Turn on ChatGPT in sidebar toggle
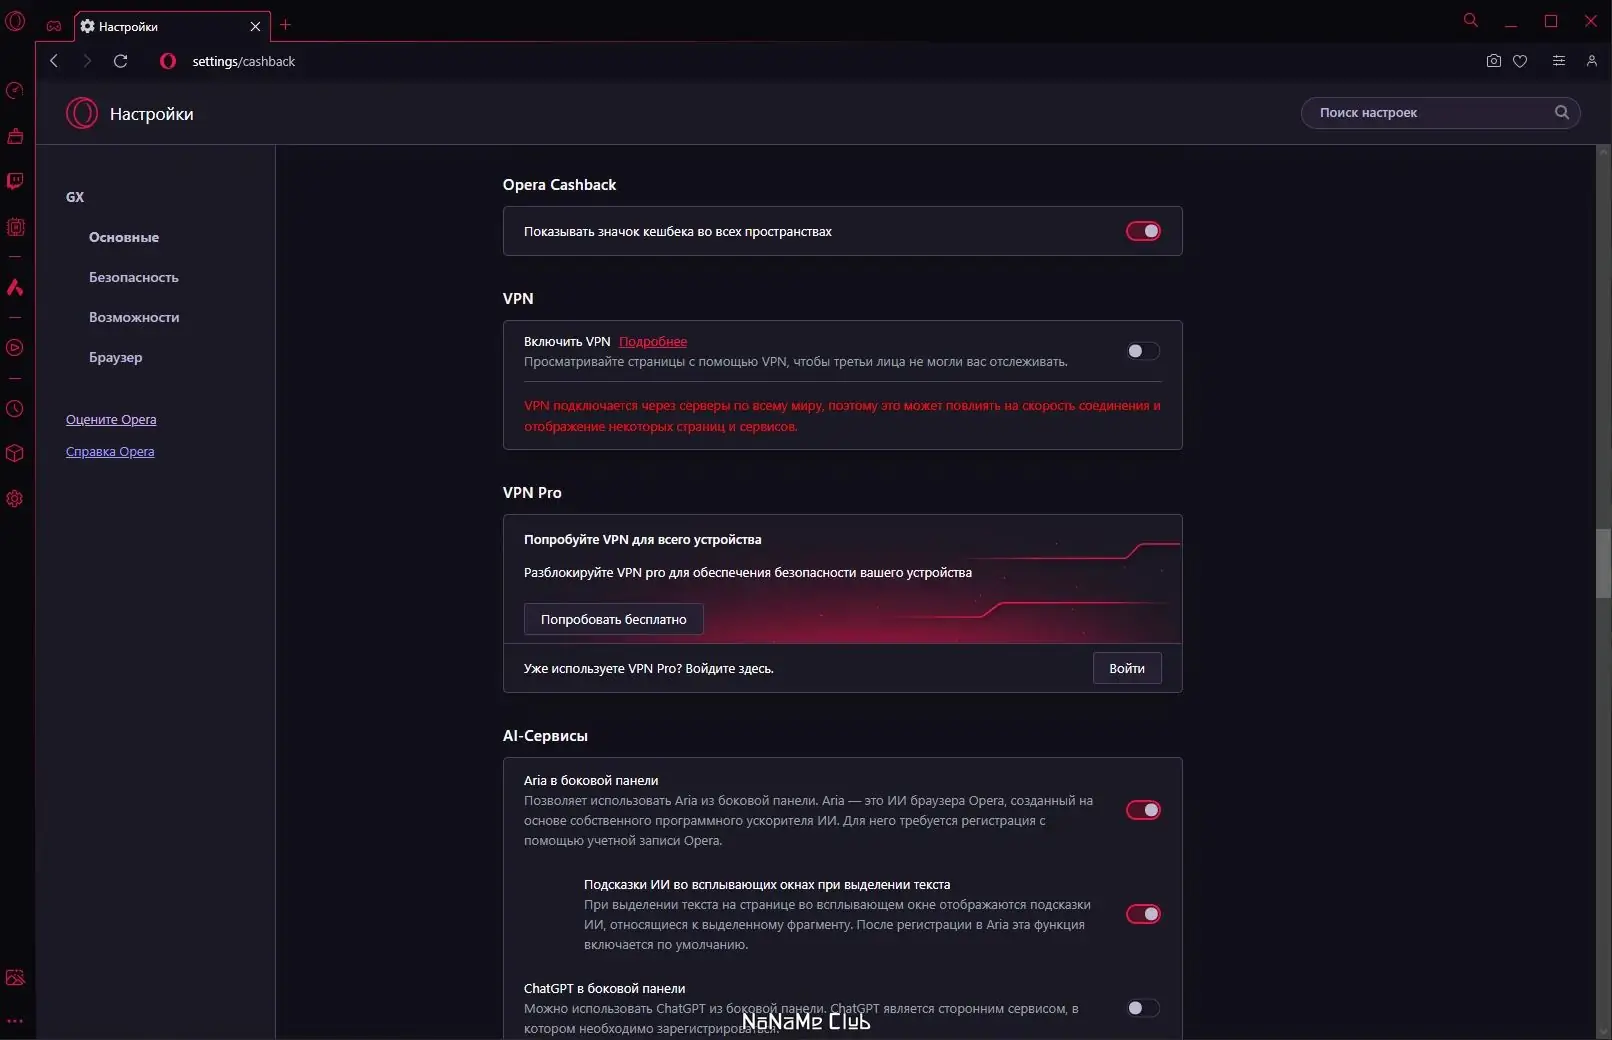1612x1040 pixels. click(1143, 1008)
